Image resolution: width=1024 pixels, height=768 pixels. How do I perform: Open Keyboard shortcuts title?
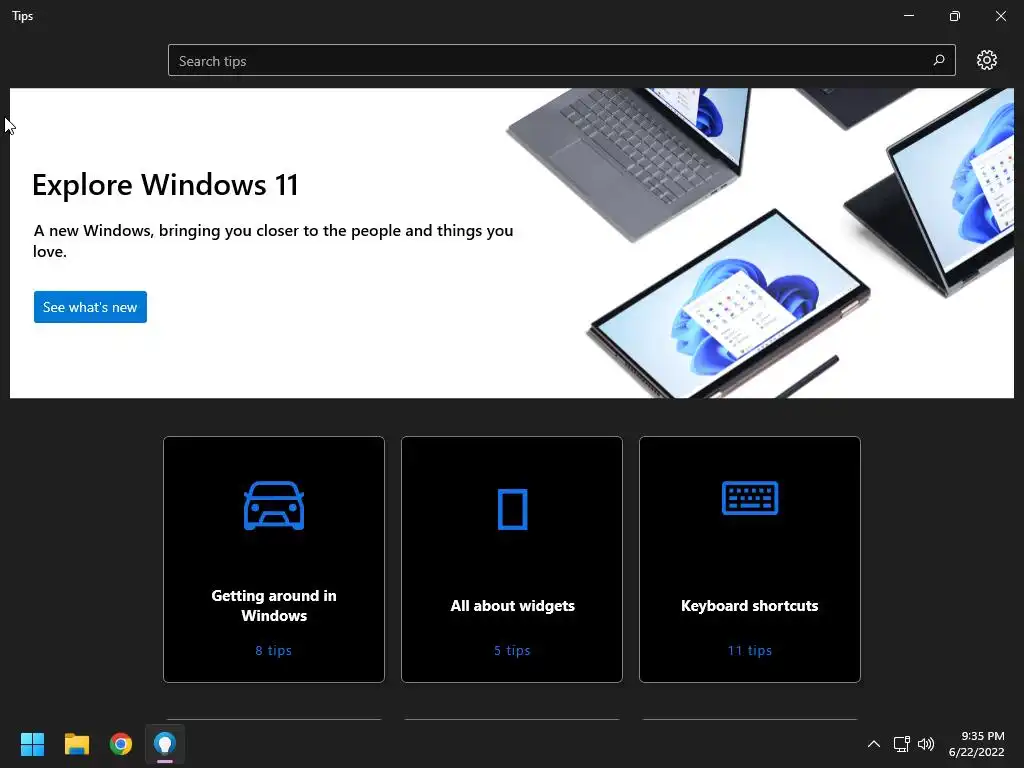tap(750, 605)
